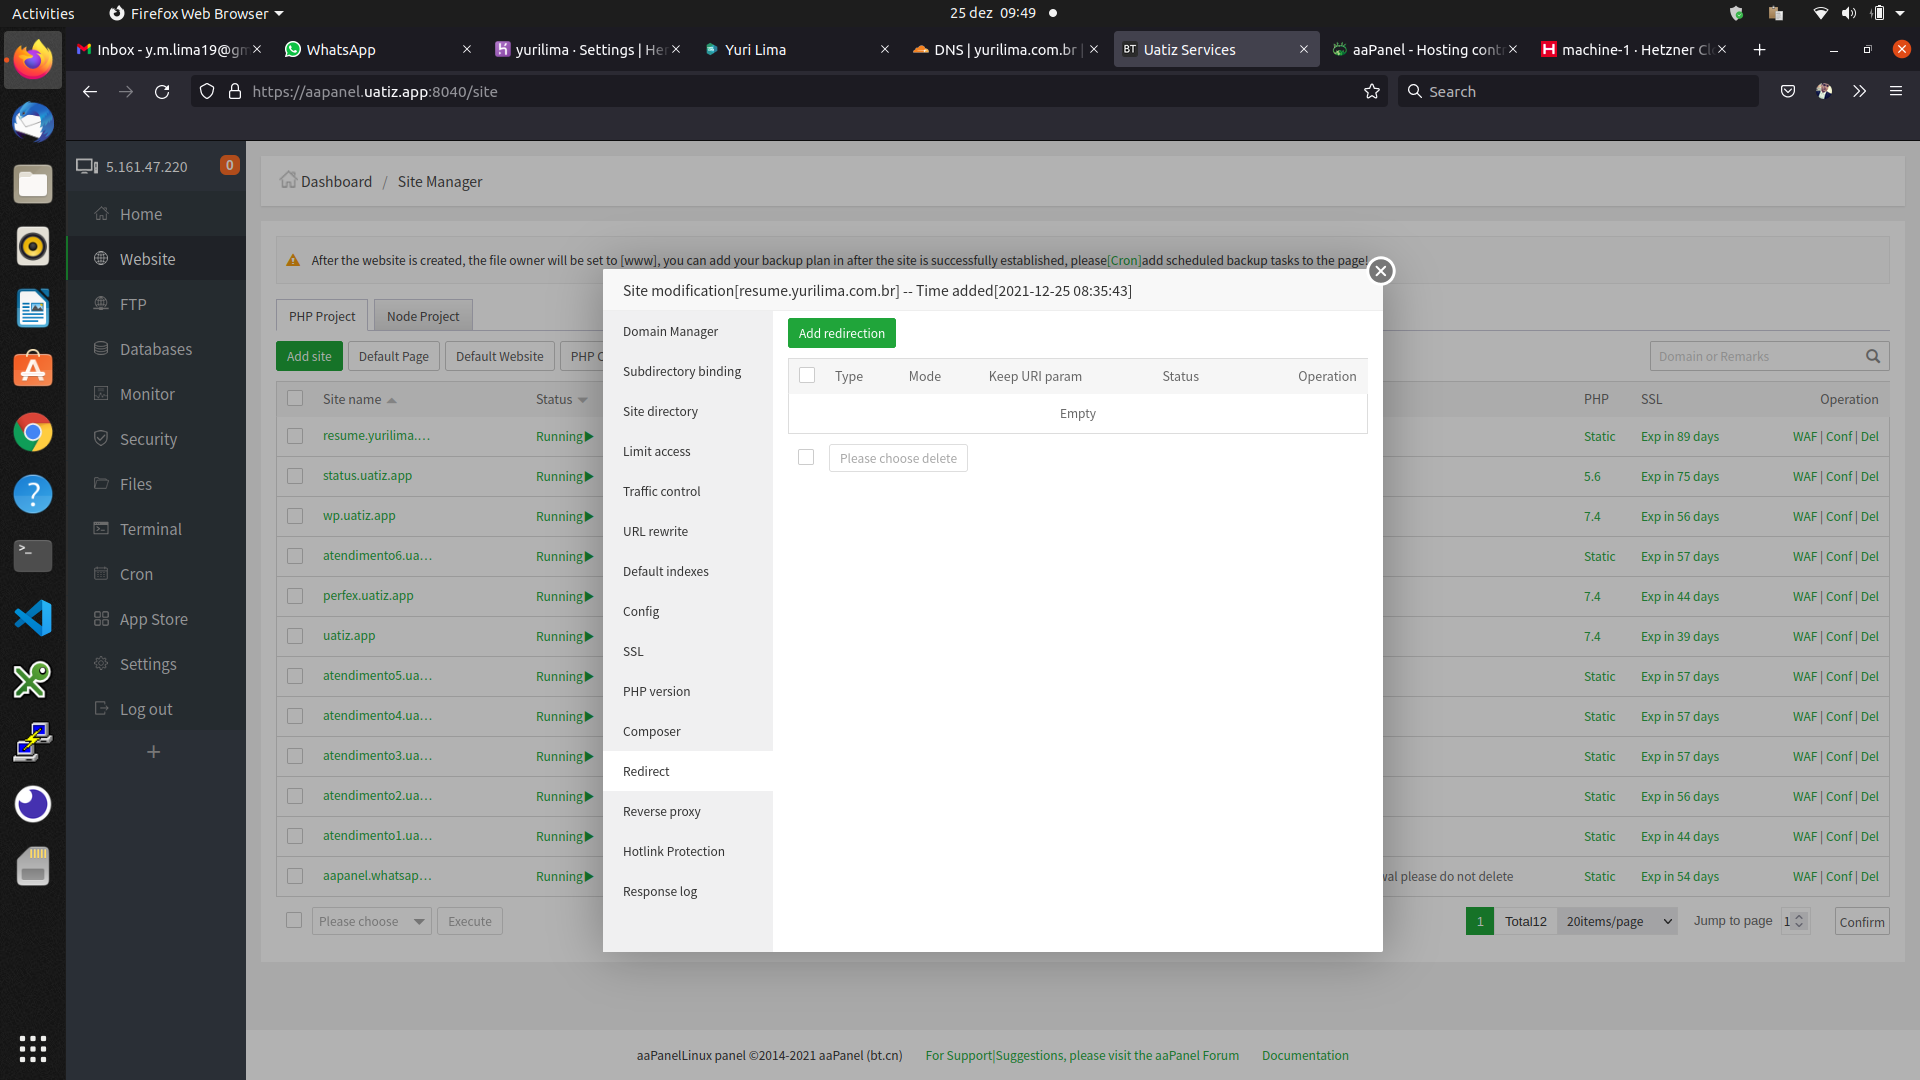This screenshot has height=1080, width=1920.
Task: Expand the 20items/page selector
Action: [x=1617, y=922]
